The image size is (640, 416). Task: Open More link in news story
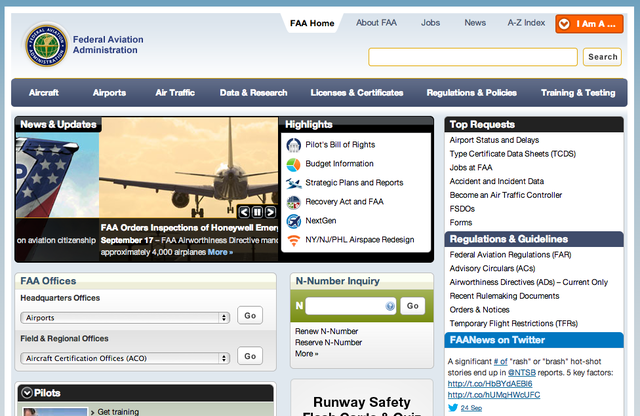[220, 252]
